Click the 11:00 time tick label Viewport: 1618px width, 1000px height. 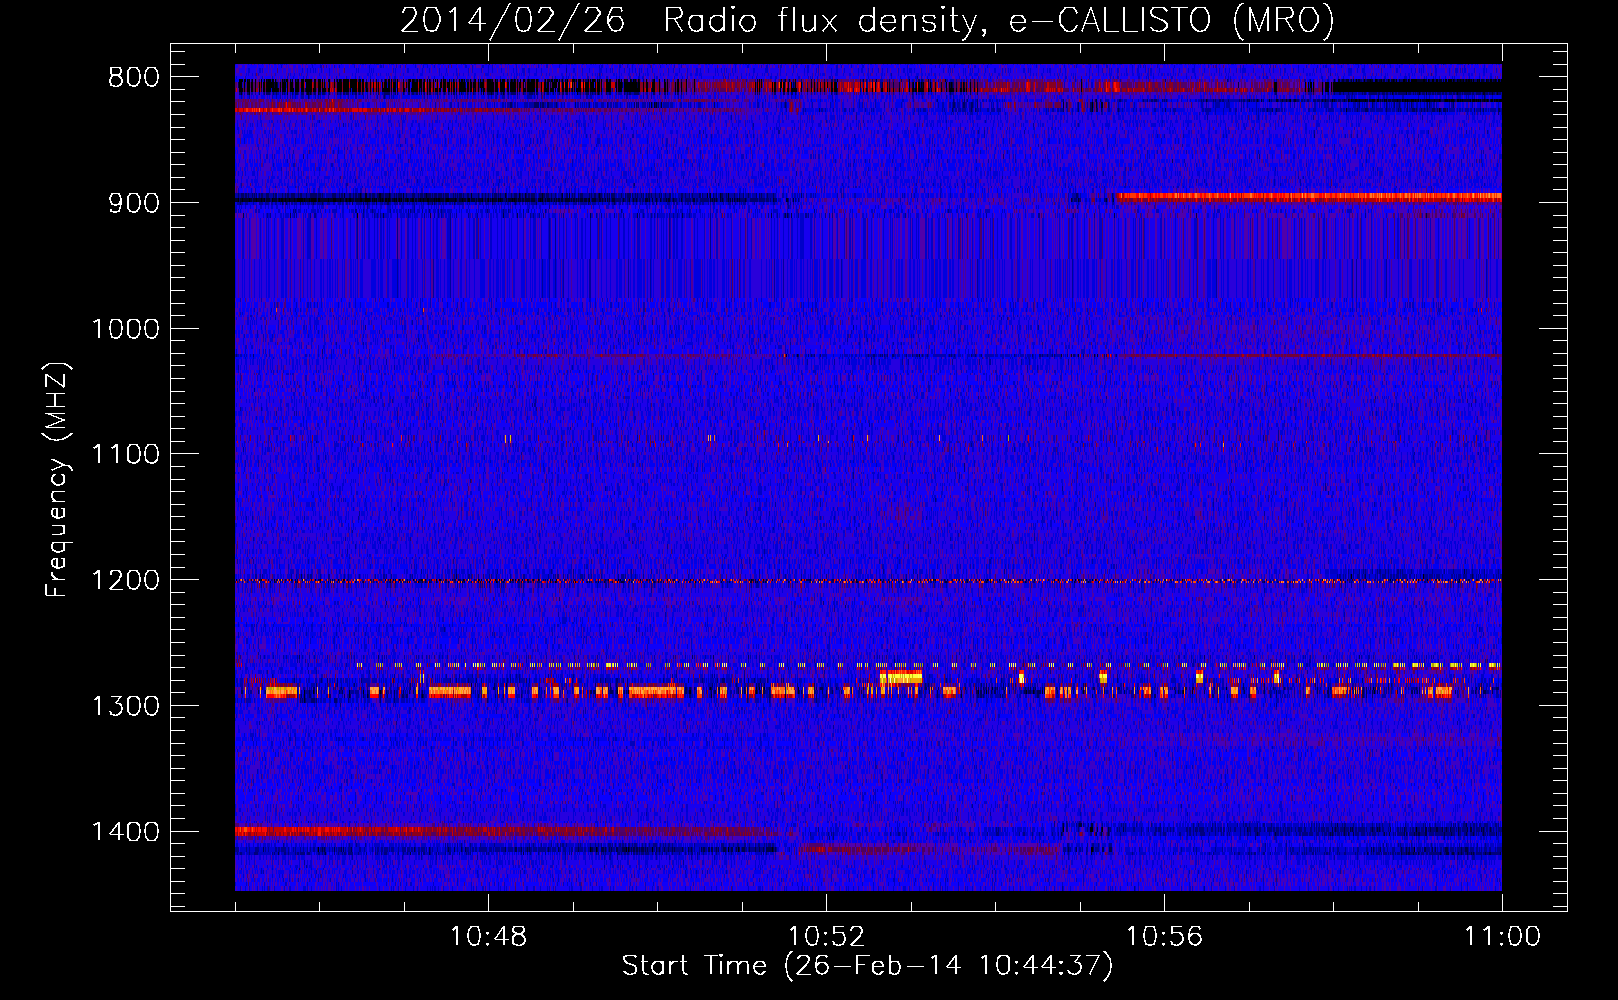(x=1502, y=937)
